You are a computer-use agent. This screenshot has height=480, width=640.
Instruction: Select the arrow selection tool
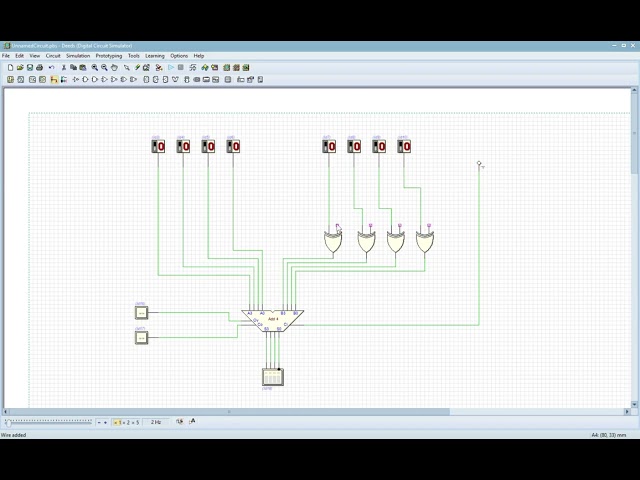127,67
